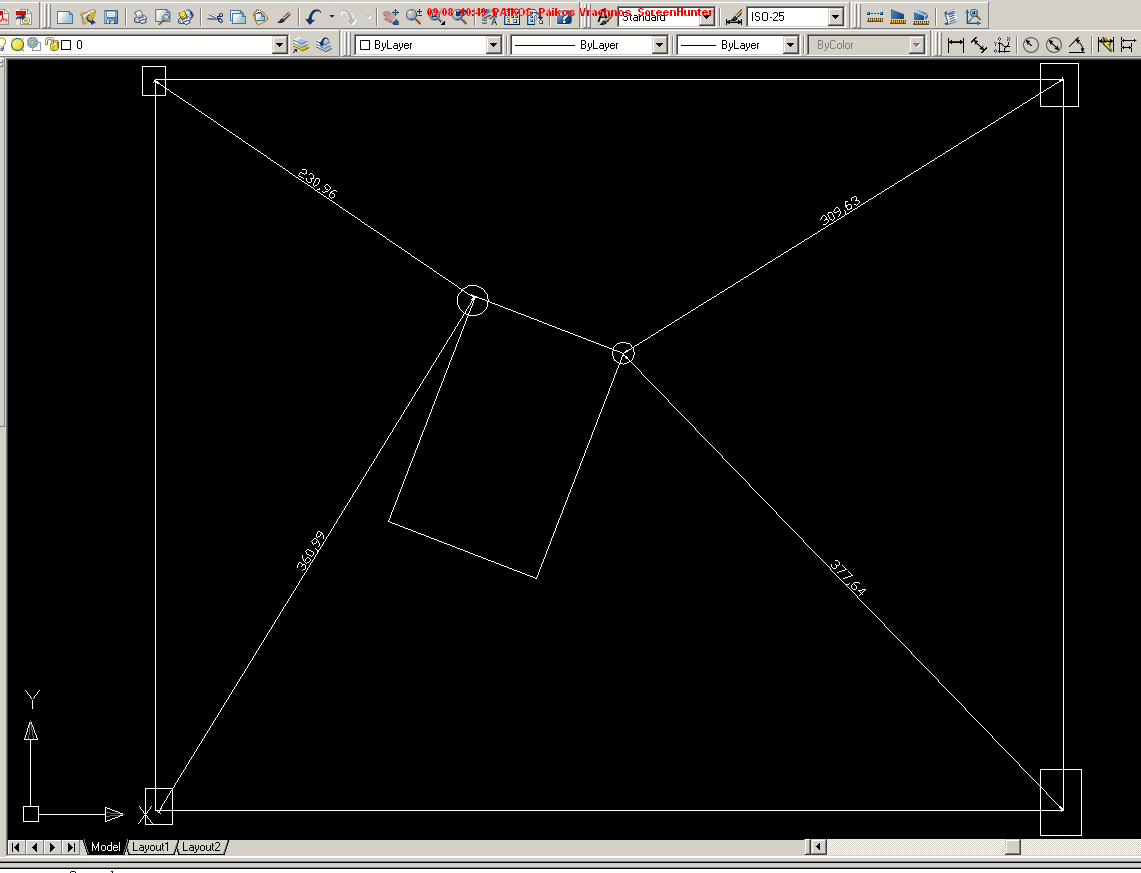Toggle the layer on/off lightbulb icon

point(4,45)
